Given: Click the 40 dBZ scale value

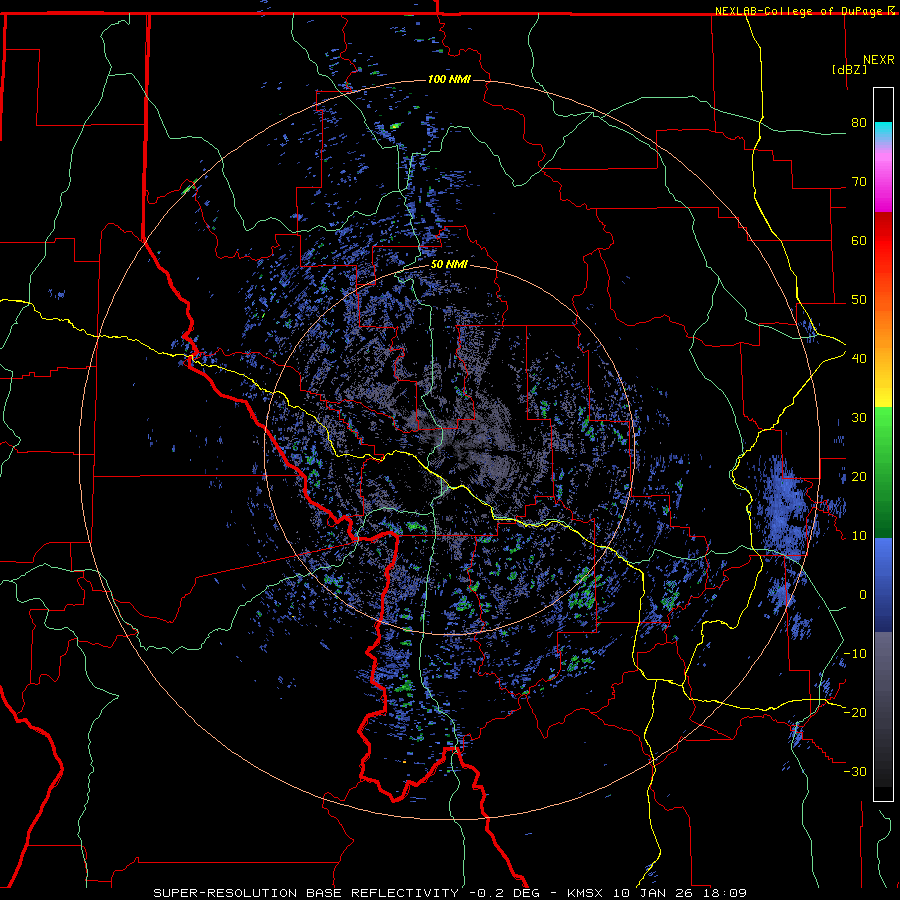Looking at the screenshot, I should point(859,359).
